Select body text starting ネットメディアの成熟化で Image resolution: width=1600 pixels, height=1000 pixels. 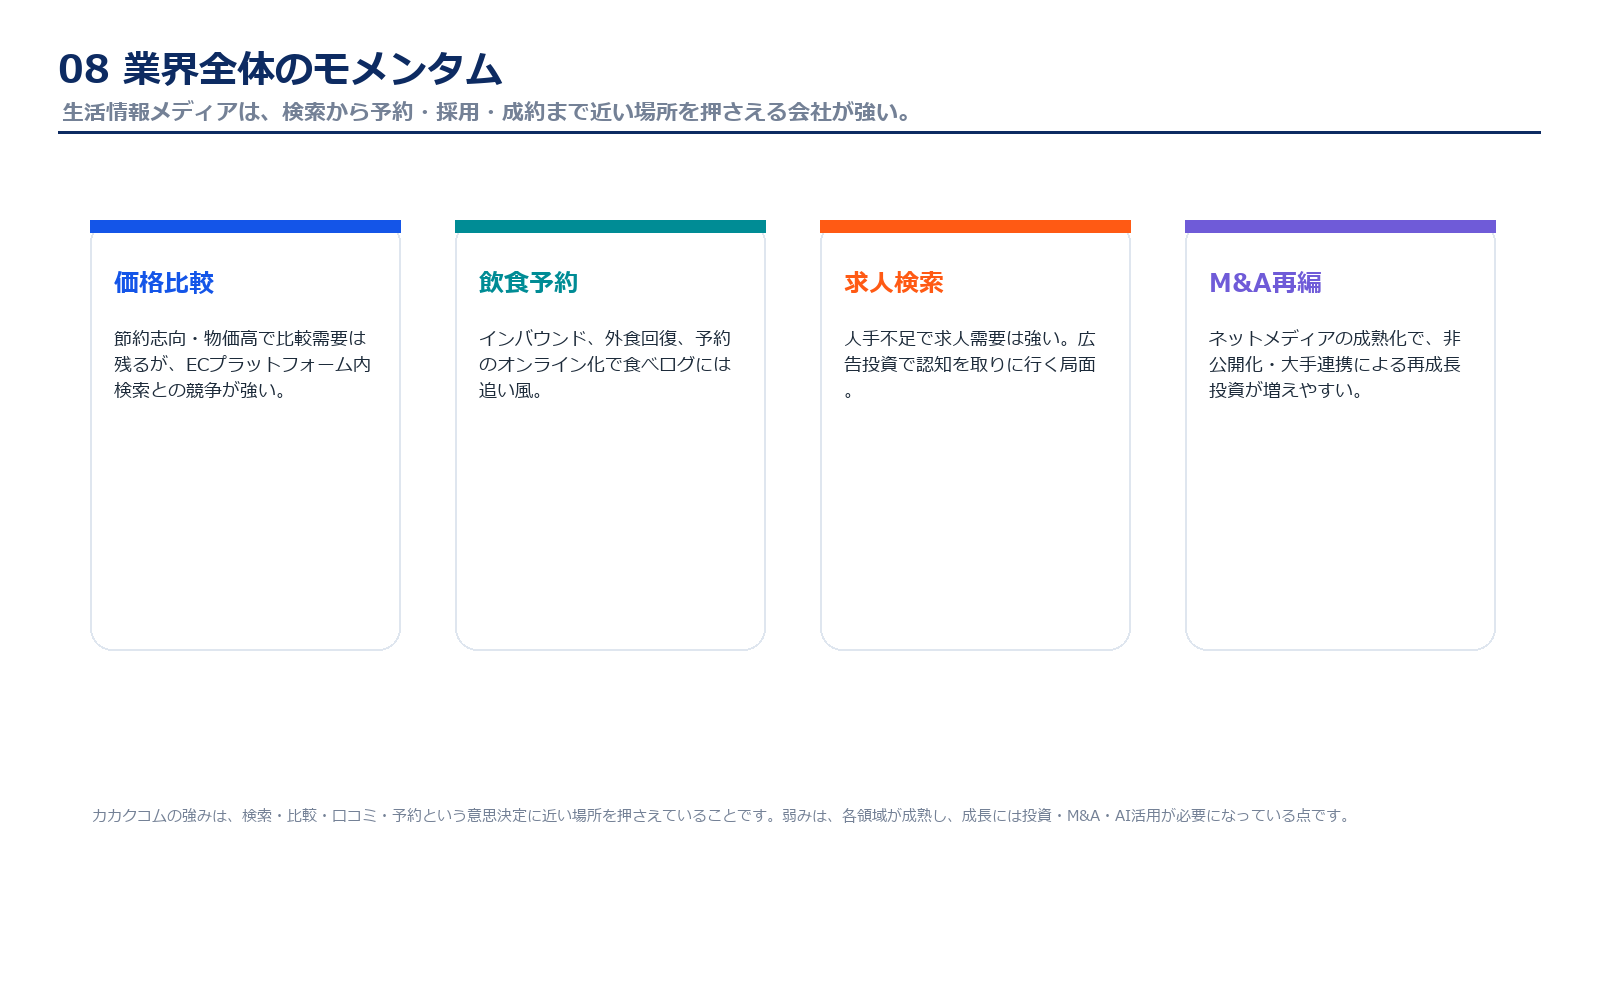point(1335,365)
